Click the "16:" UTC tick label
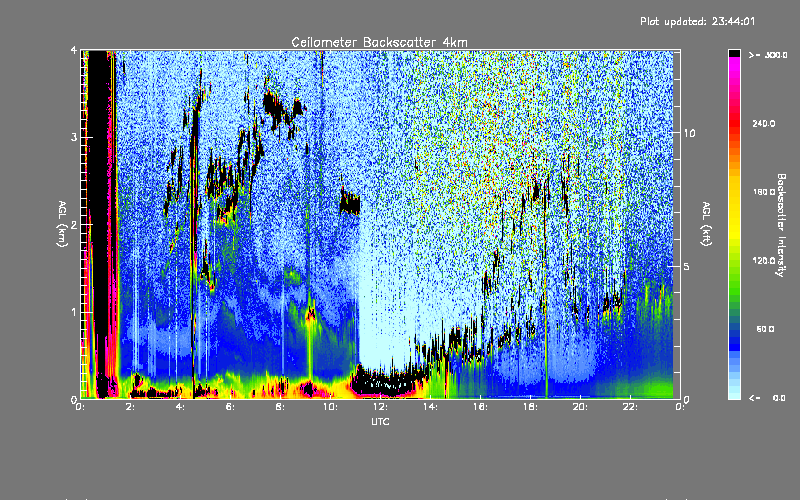Screen dimensions: 800x500 point(480,407)
